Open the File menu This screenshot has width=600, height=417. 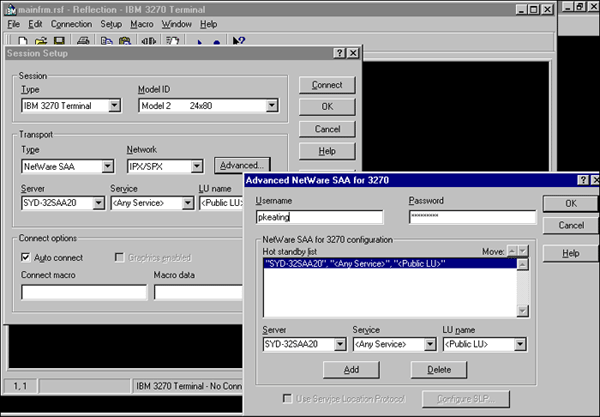(x=13, y=24)
